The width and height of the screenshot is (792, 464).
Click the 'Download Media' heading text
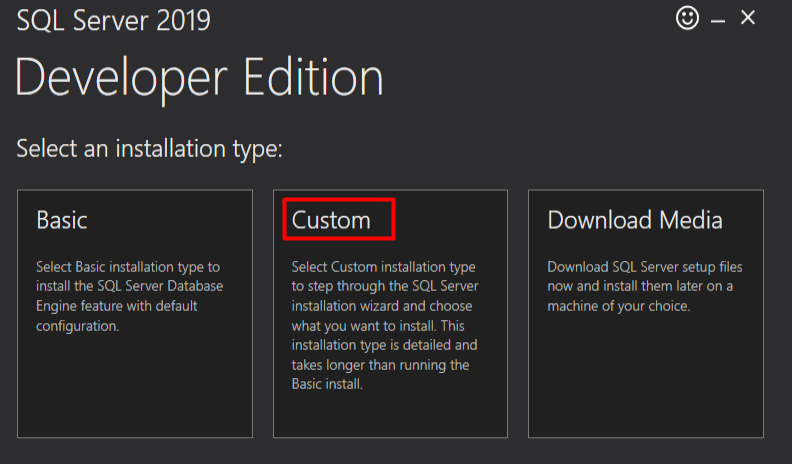pos(635,221)
